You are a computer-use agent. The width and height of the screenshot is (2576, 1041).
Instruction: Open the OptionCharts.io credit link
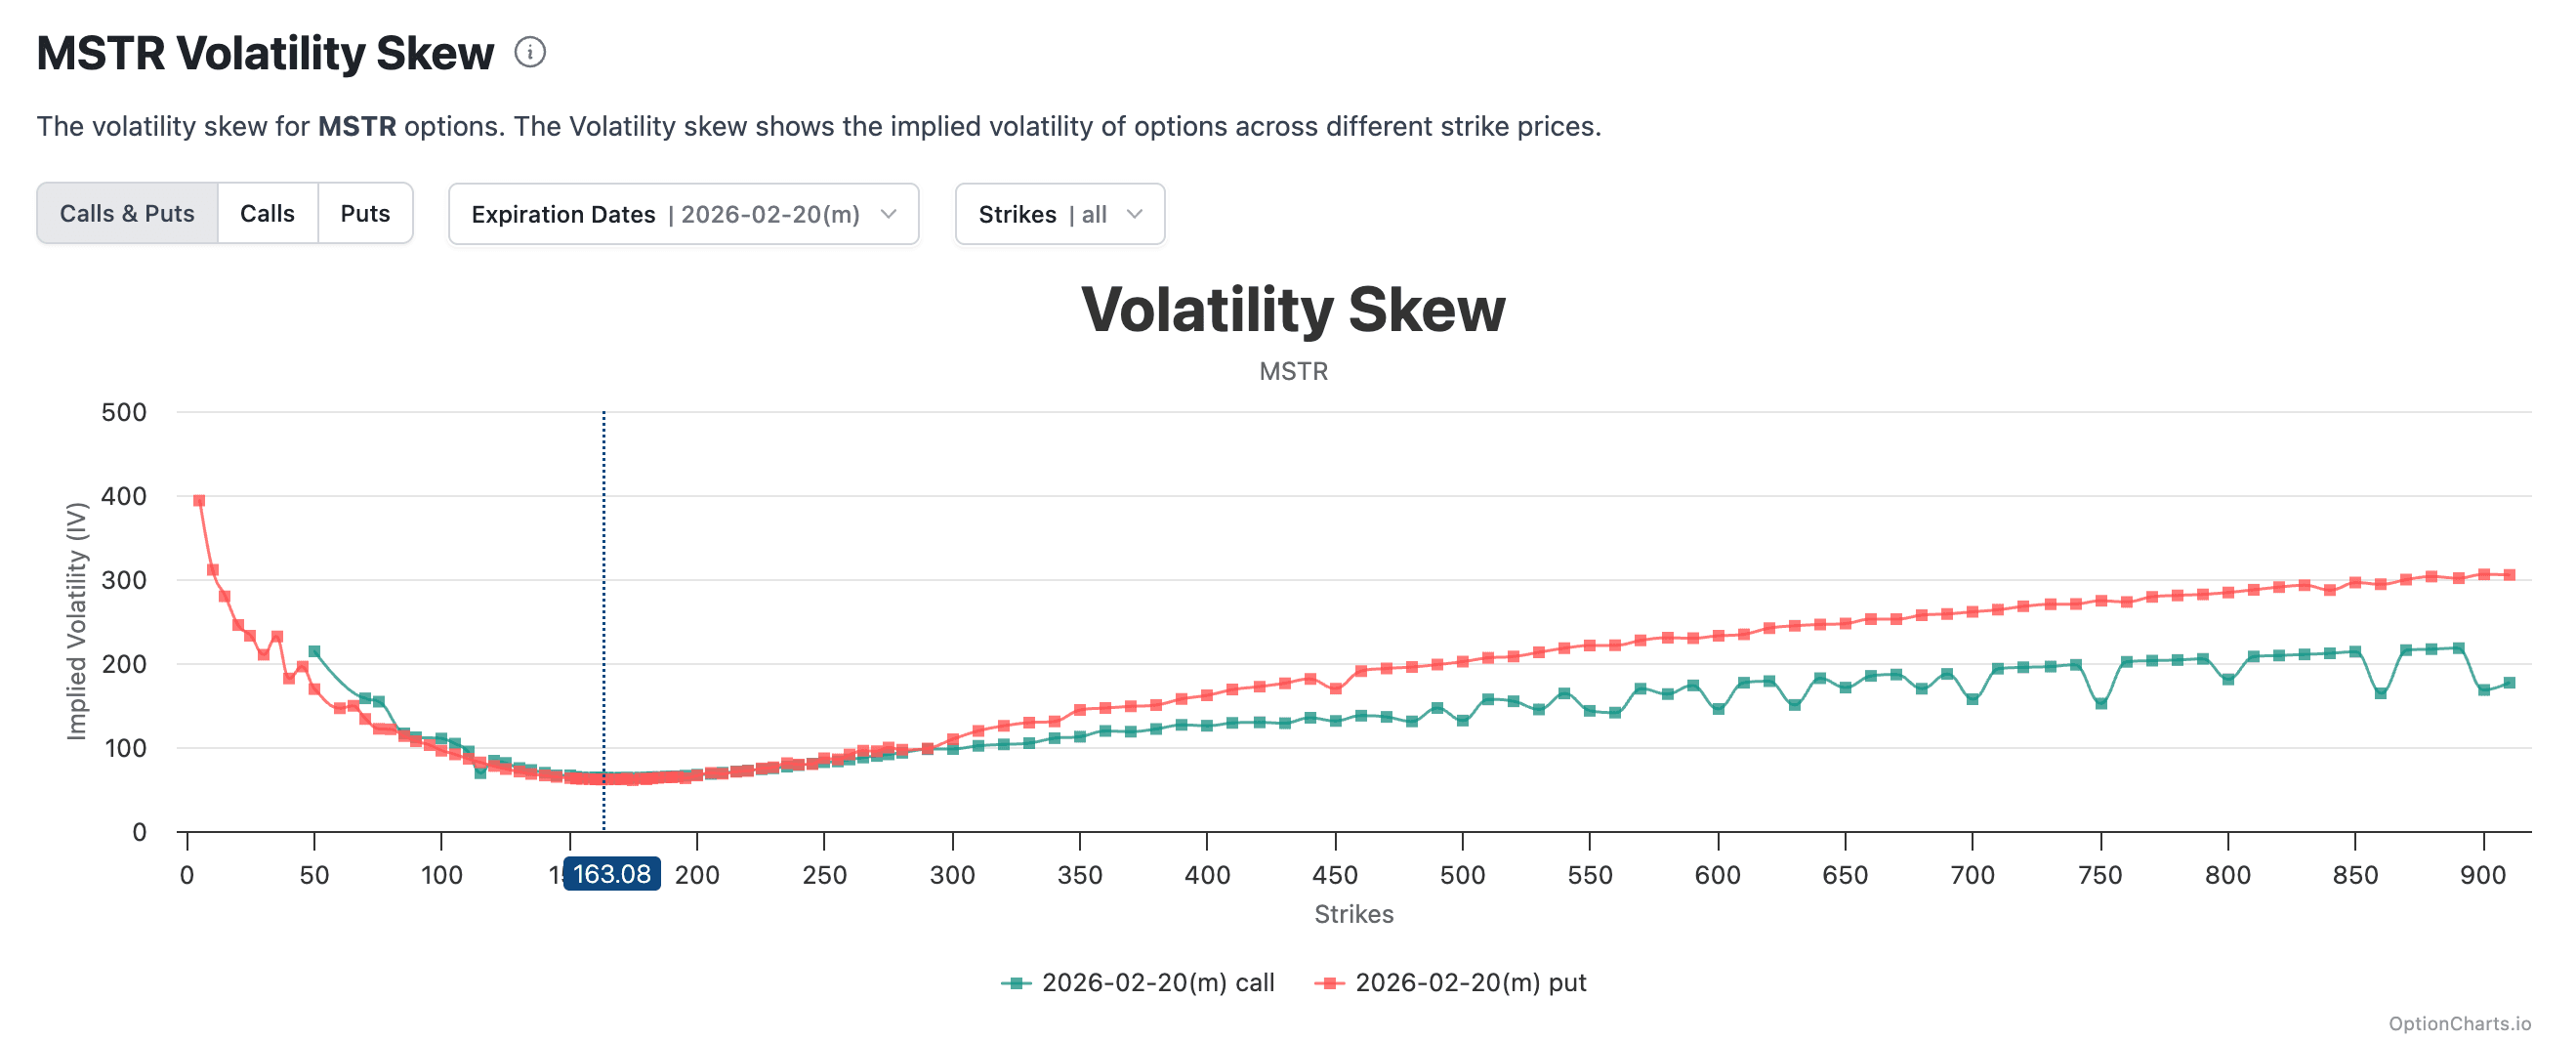pyautogui.click(x=2459, y=1023)
